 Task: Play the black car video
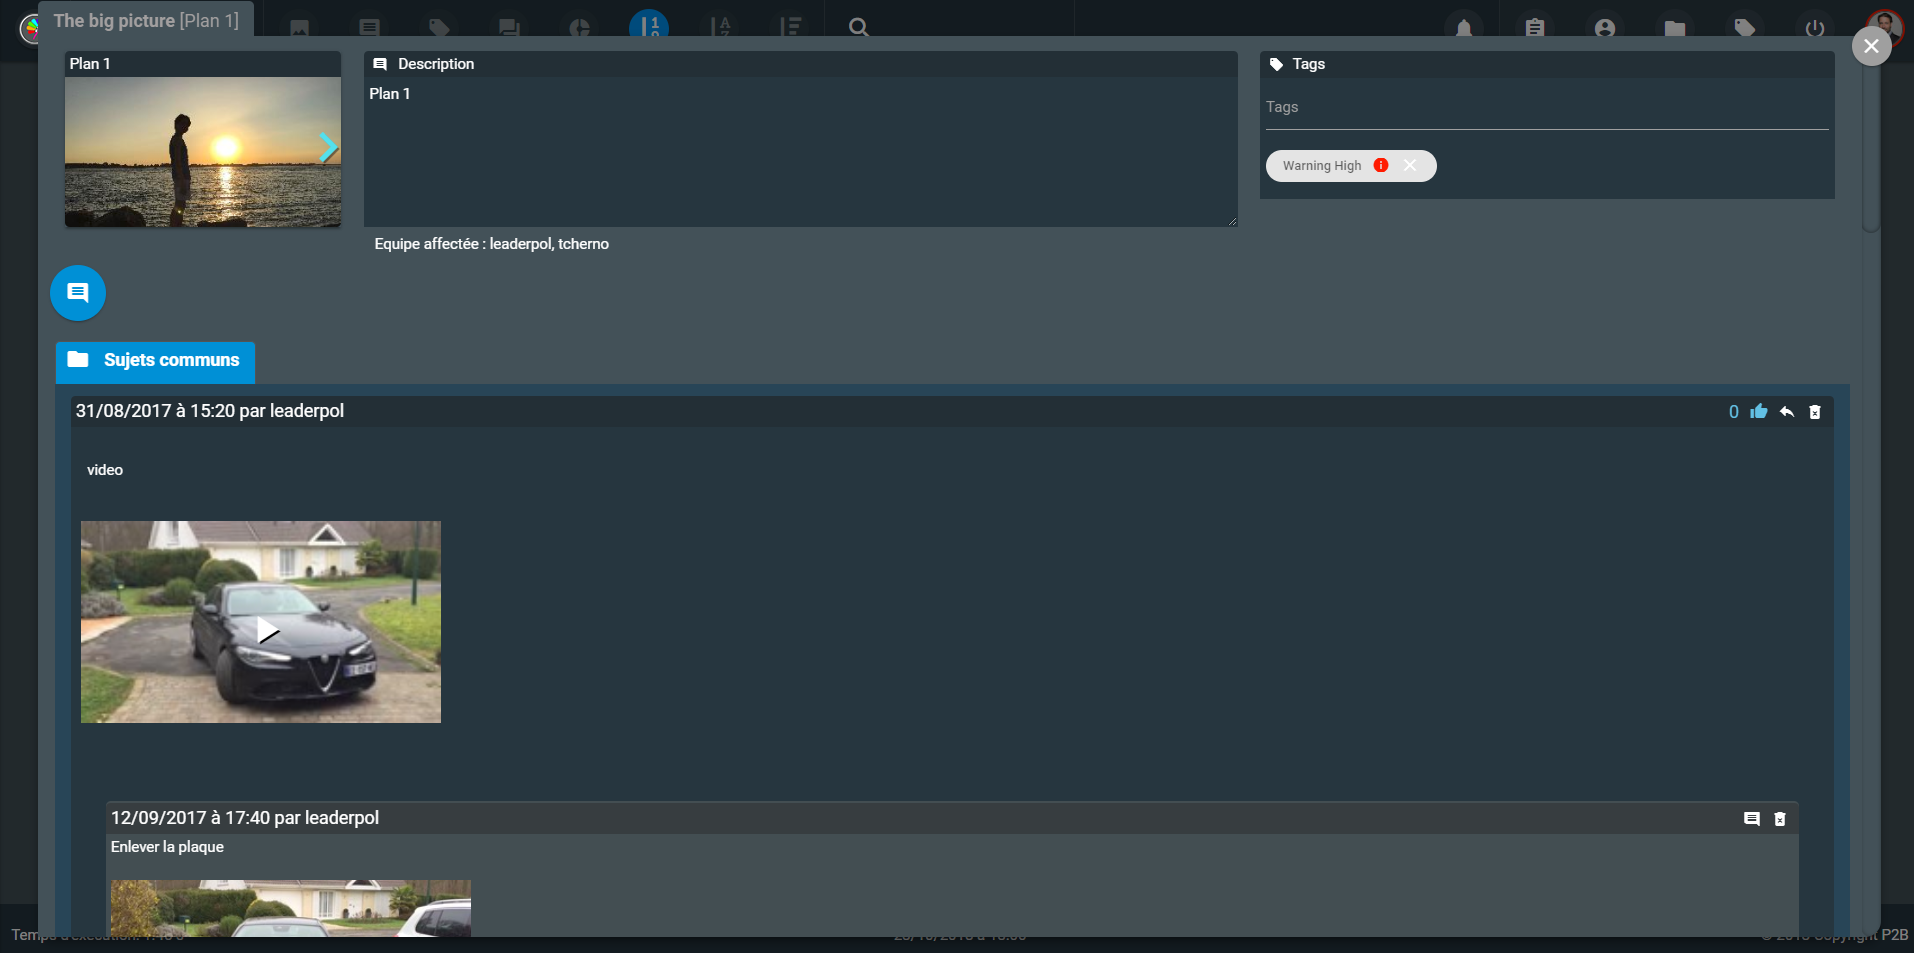(x=266, y=630)
